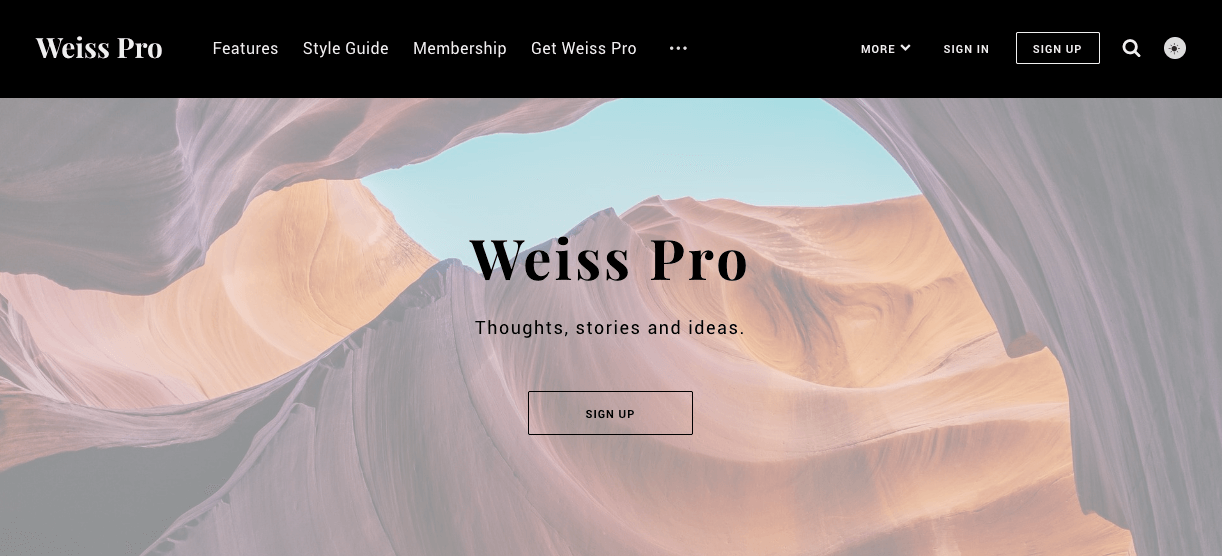Image resolution: width=1222 pixels, height=556 pixels.
Task: Click the SIGN UP button below tagline
Action: [610, 413]
